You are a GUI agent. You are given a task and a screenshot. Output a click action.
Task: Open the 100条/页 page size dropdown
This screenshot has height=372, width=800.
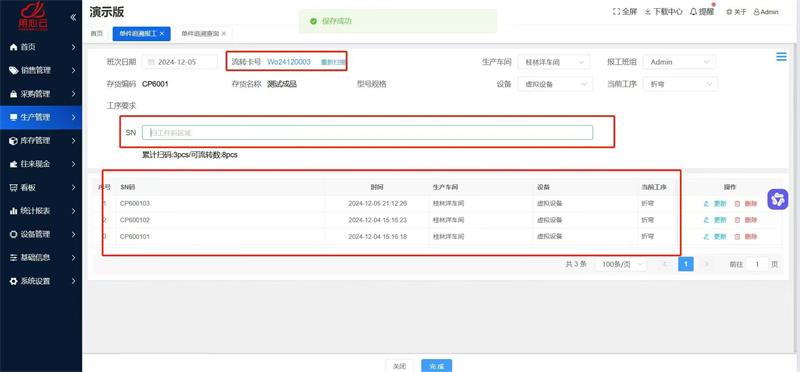pyautogui.click(x=620, y=264)
